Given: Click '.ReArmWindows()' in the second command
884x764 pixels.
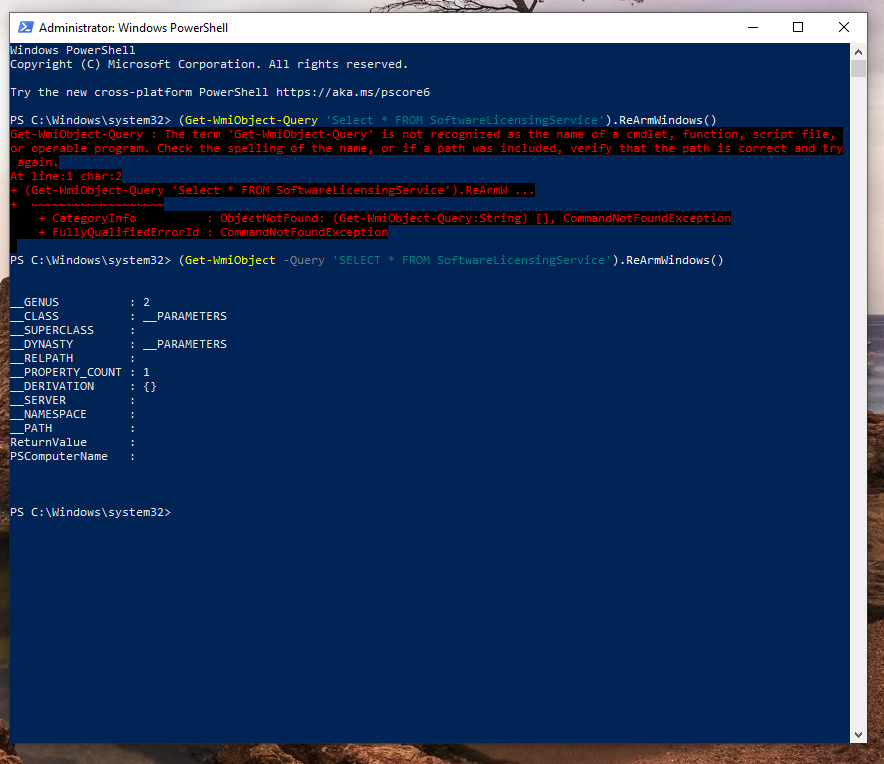Looking at the screenshot, I should point(671,260).
